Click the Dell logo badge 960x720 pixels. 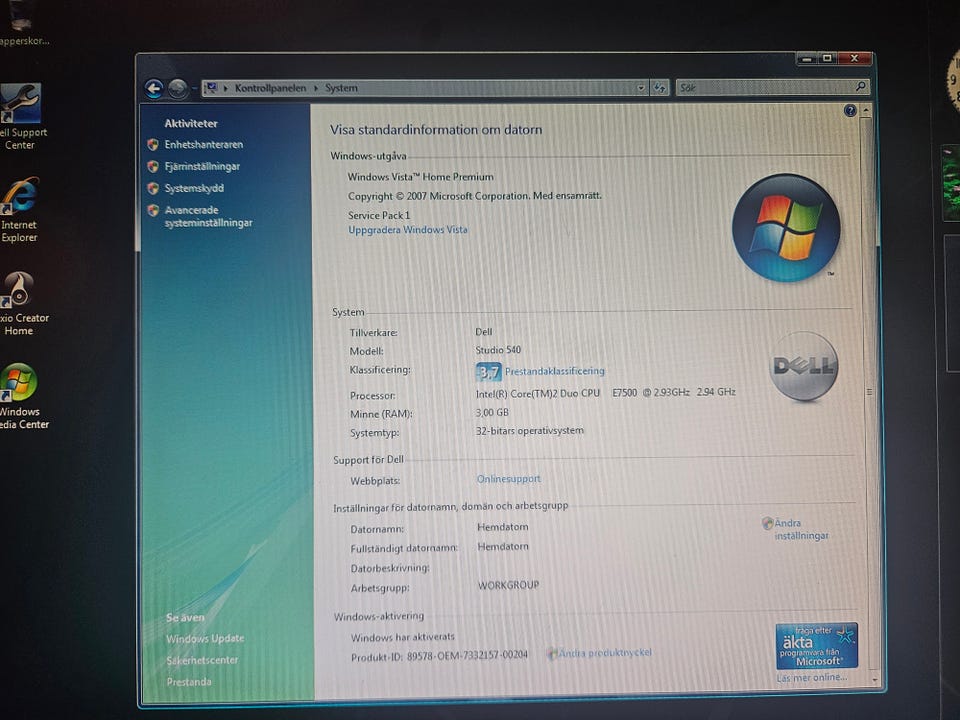[803, 366]
